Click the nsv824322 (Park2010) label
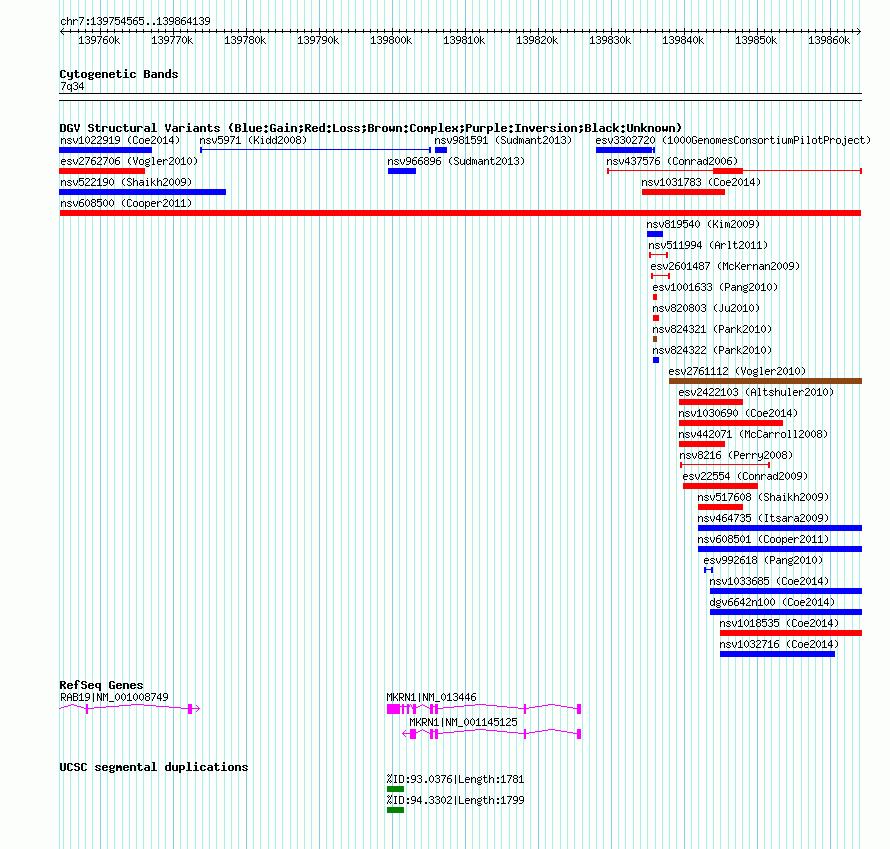 tap(712, 350)
